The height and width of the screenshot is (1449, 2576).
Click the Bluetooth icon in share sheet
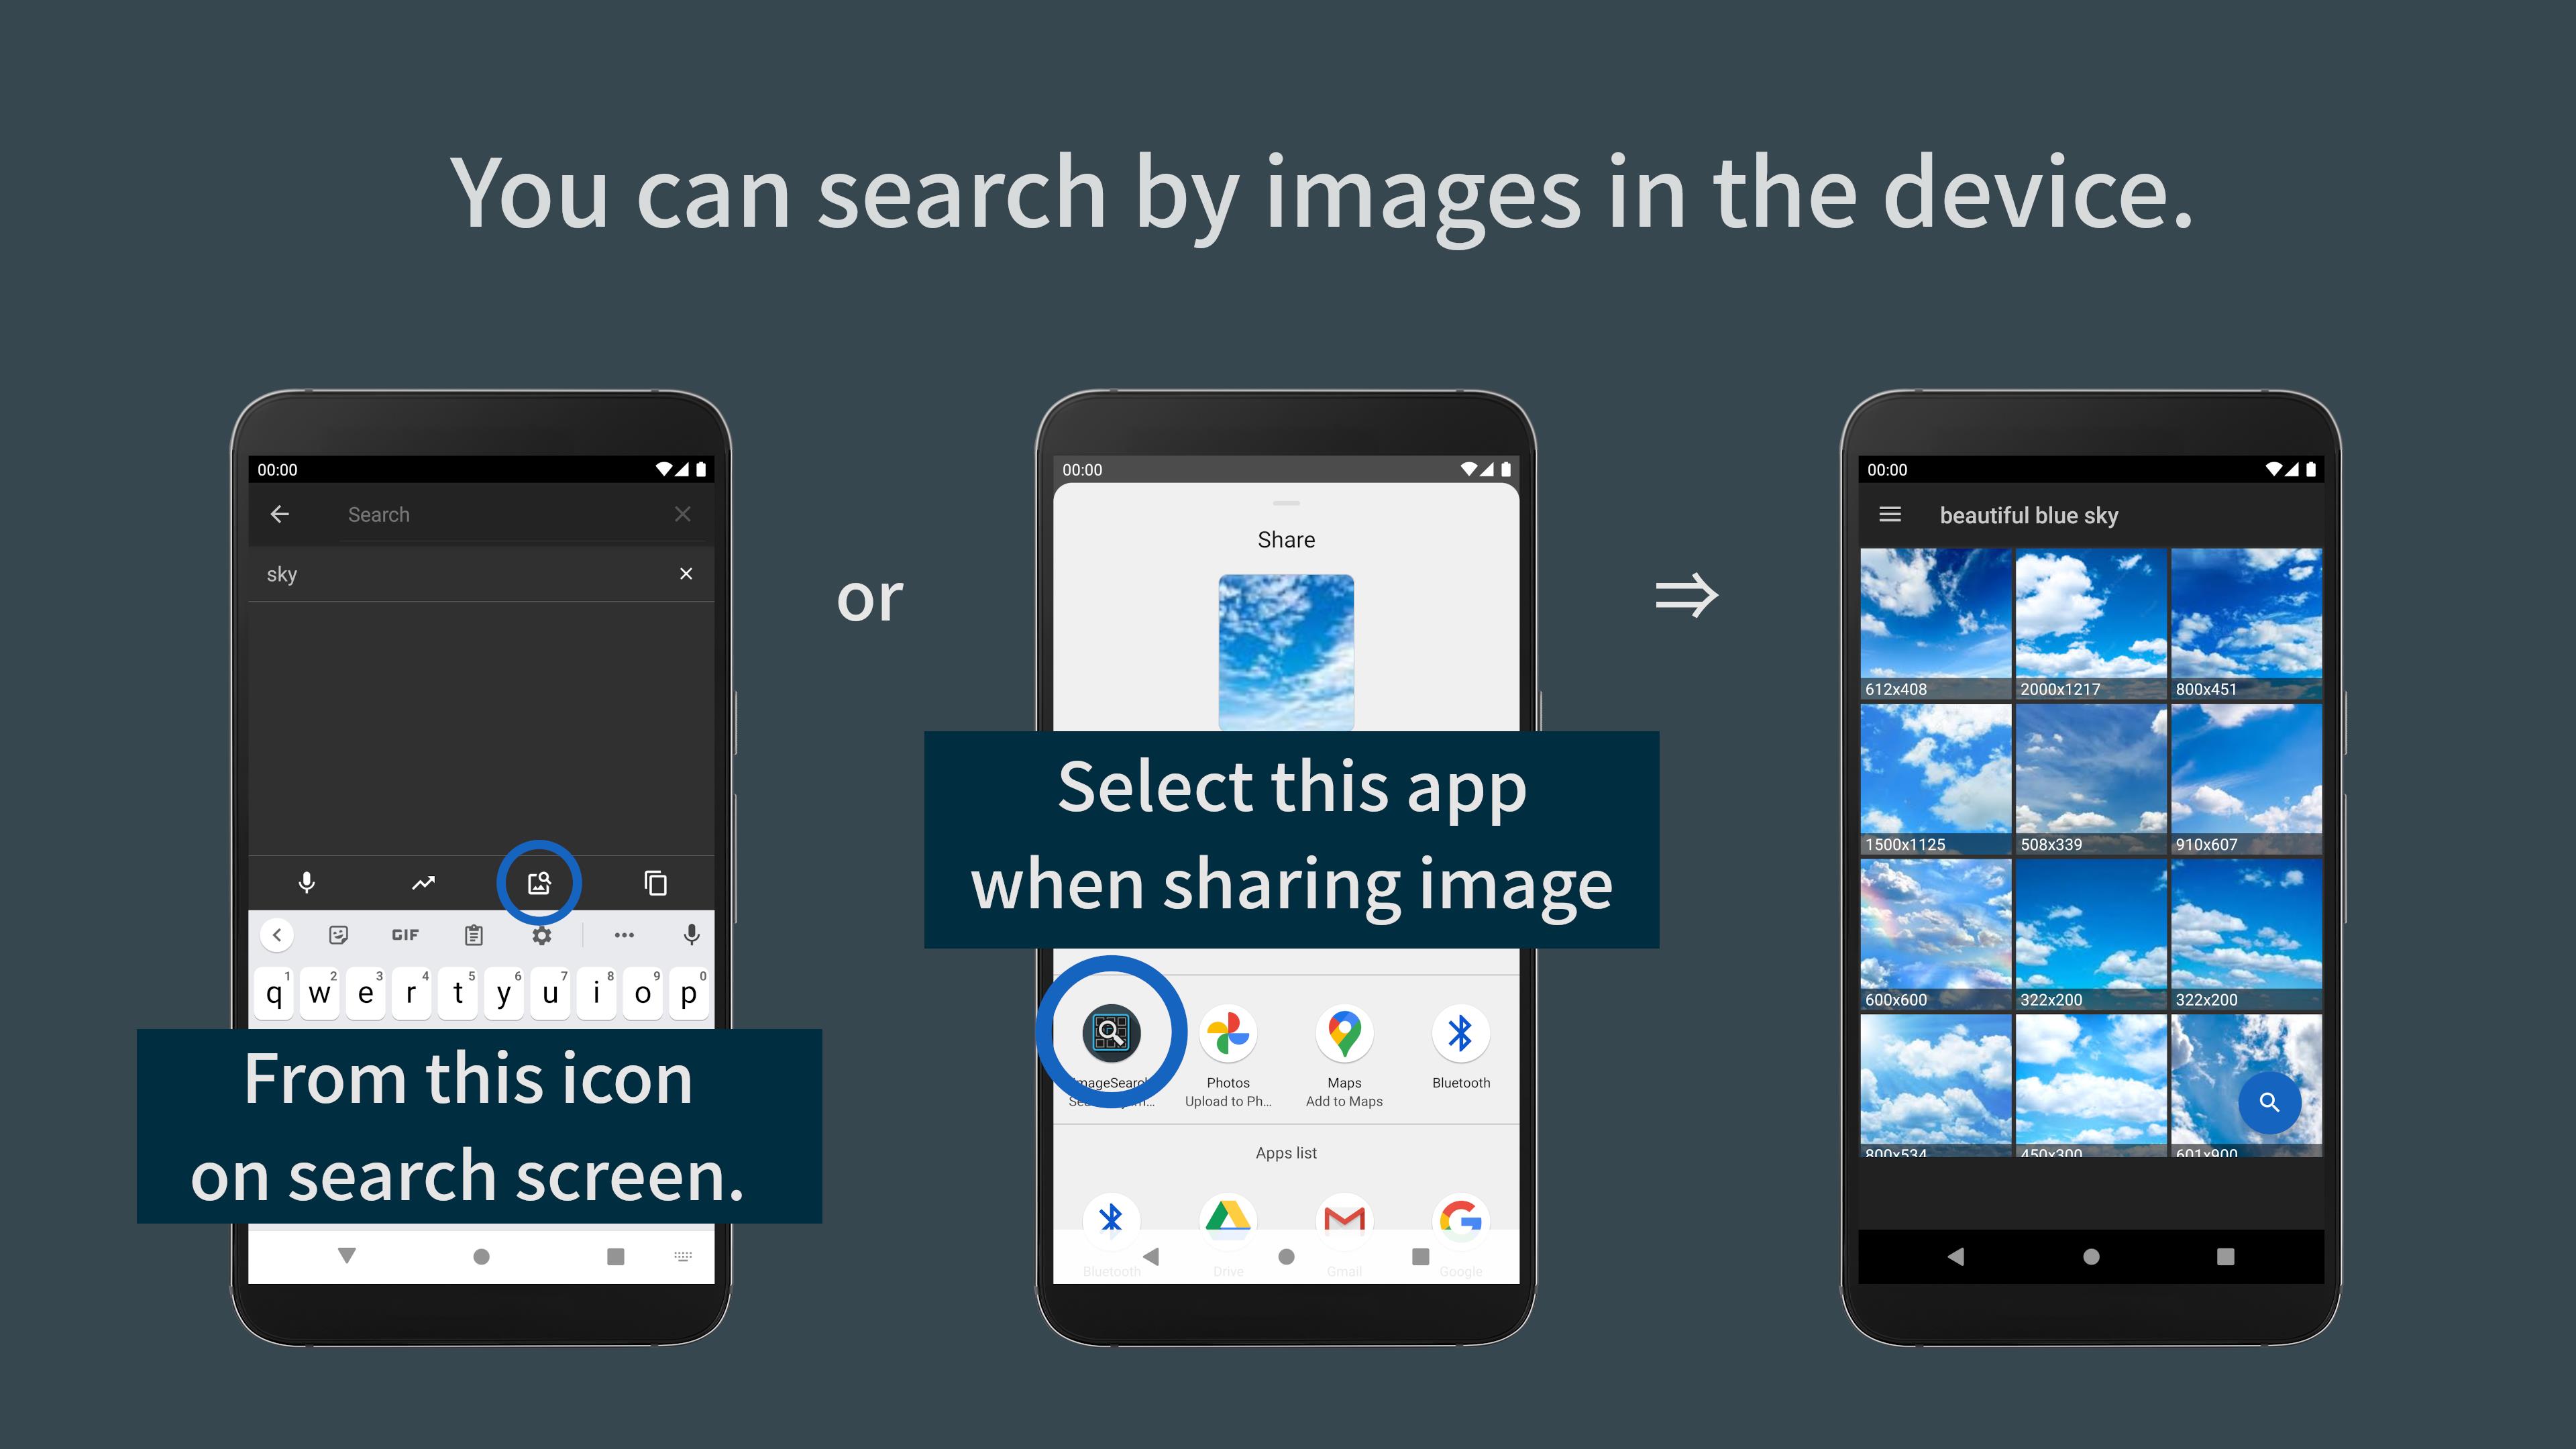[1460, 1033]
